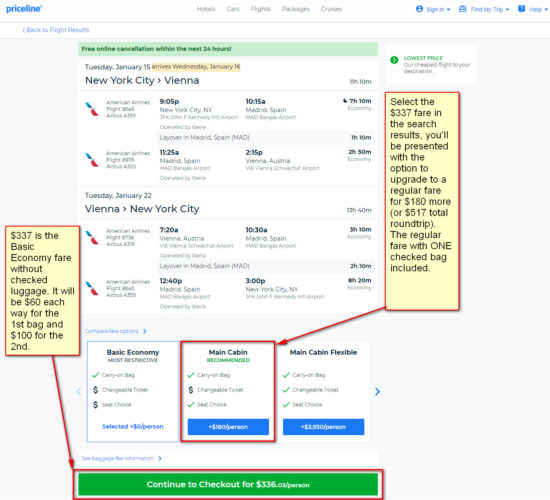Click American Airlines logo for 9:05p flight

pyautogui.click(x=92, y=109)
